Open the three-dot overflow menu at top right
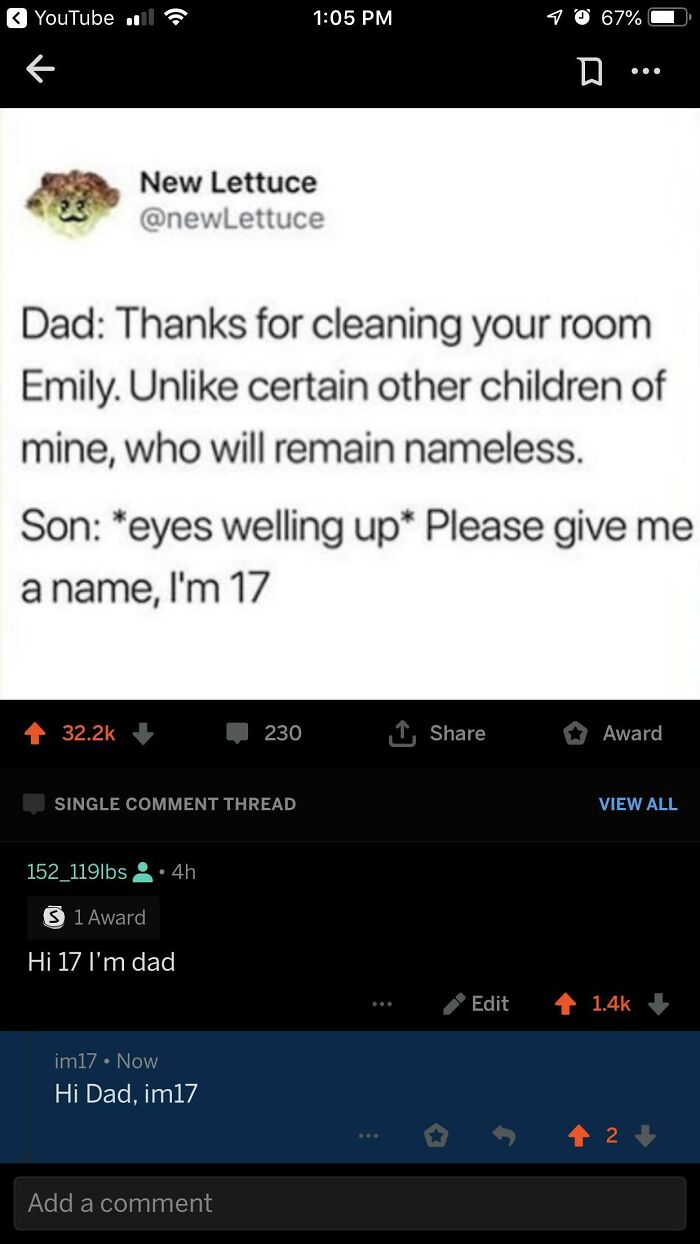The width and height of the screenshot is (700, 1244). coord(646,70)
